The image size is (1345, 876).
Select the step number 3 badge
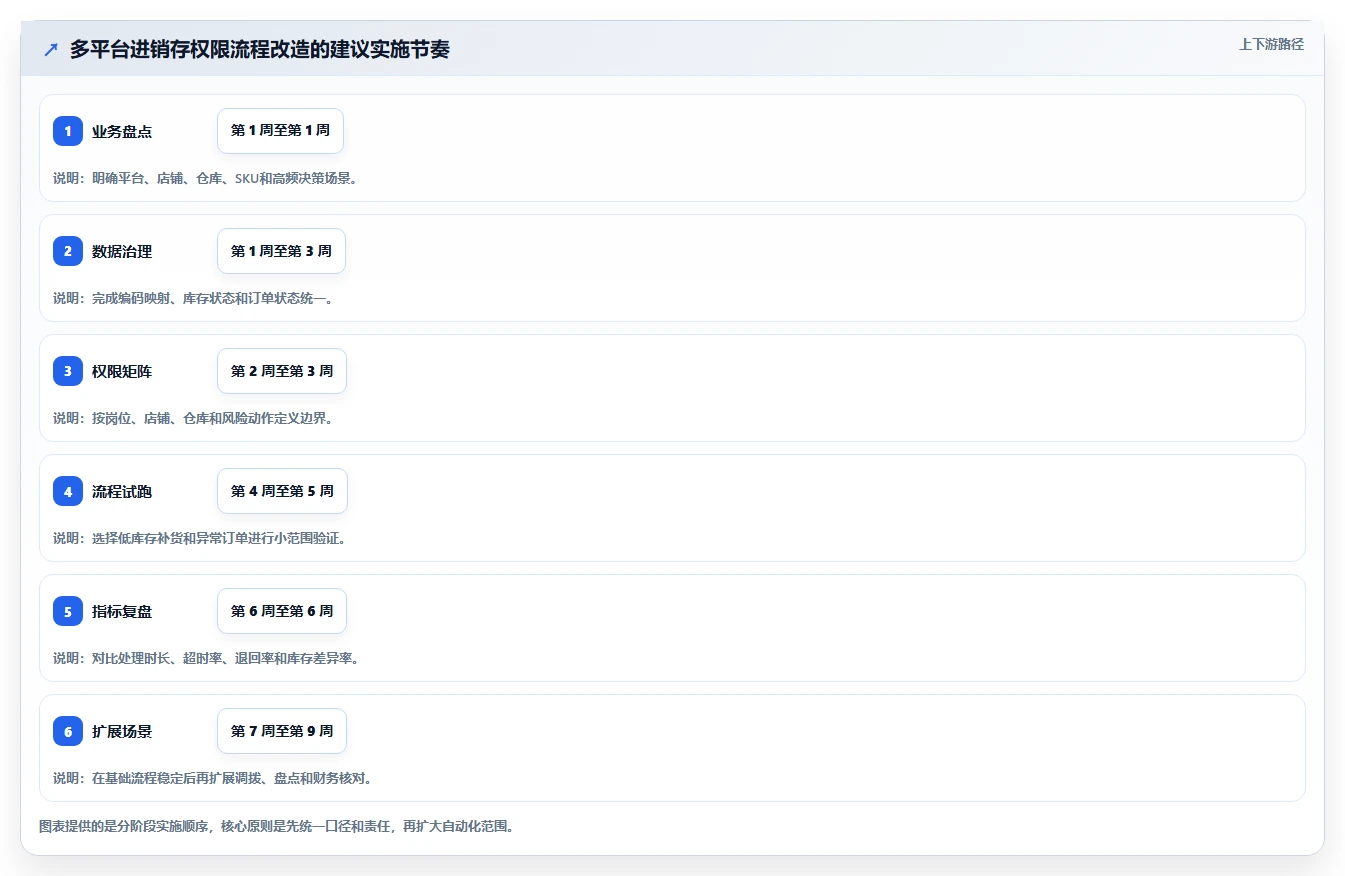(x=68, y=371)
